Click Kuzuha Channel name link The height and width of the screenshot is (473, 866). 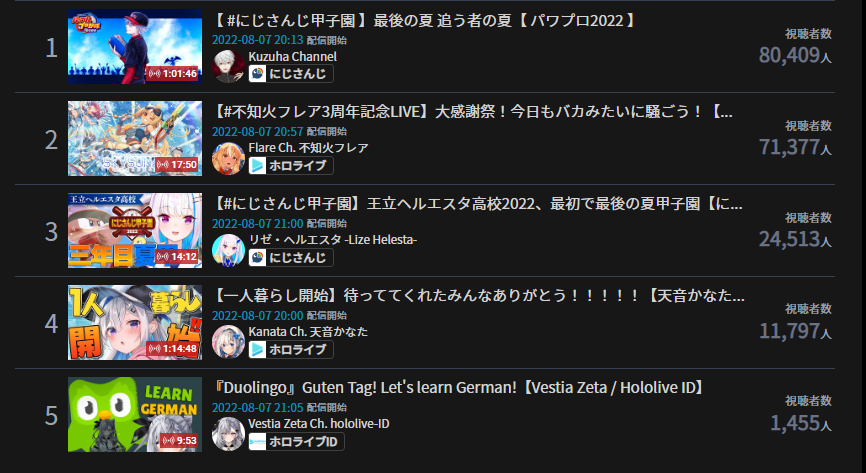point(292,56)
